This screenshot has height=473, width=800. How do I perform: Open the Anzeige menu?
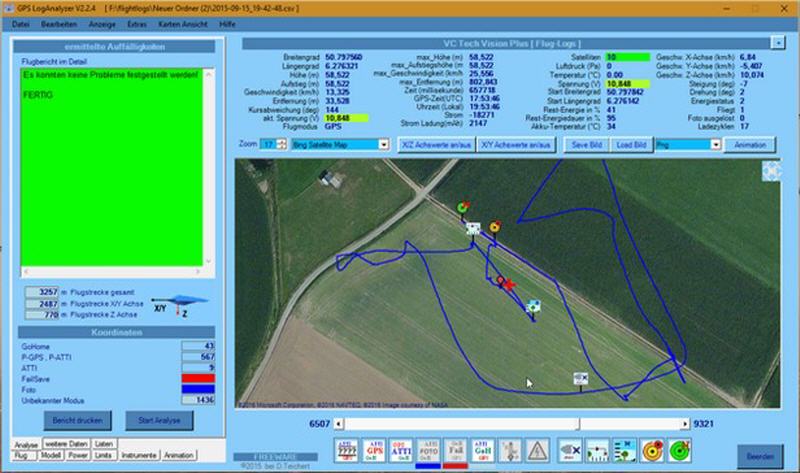coord(102,24)
